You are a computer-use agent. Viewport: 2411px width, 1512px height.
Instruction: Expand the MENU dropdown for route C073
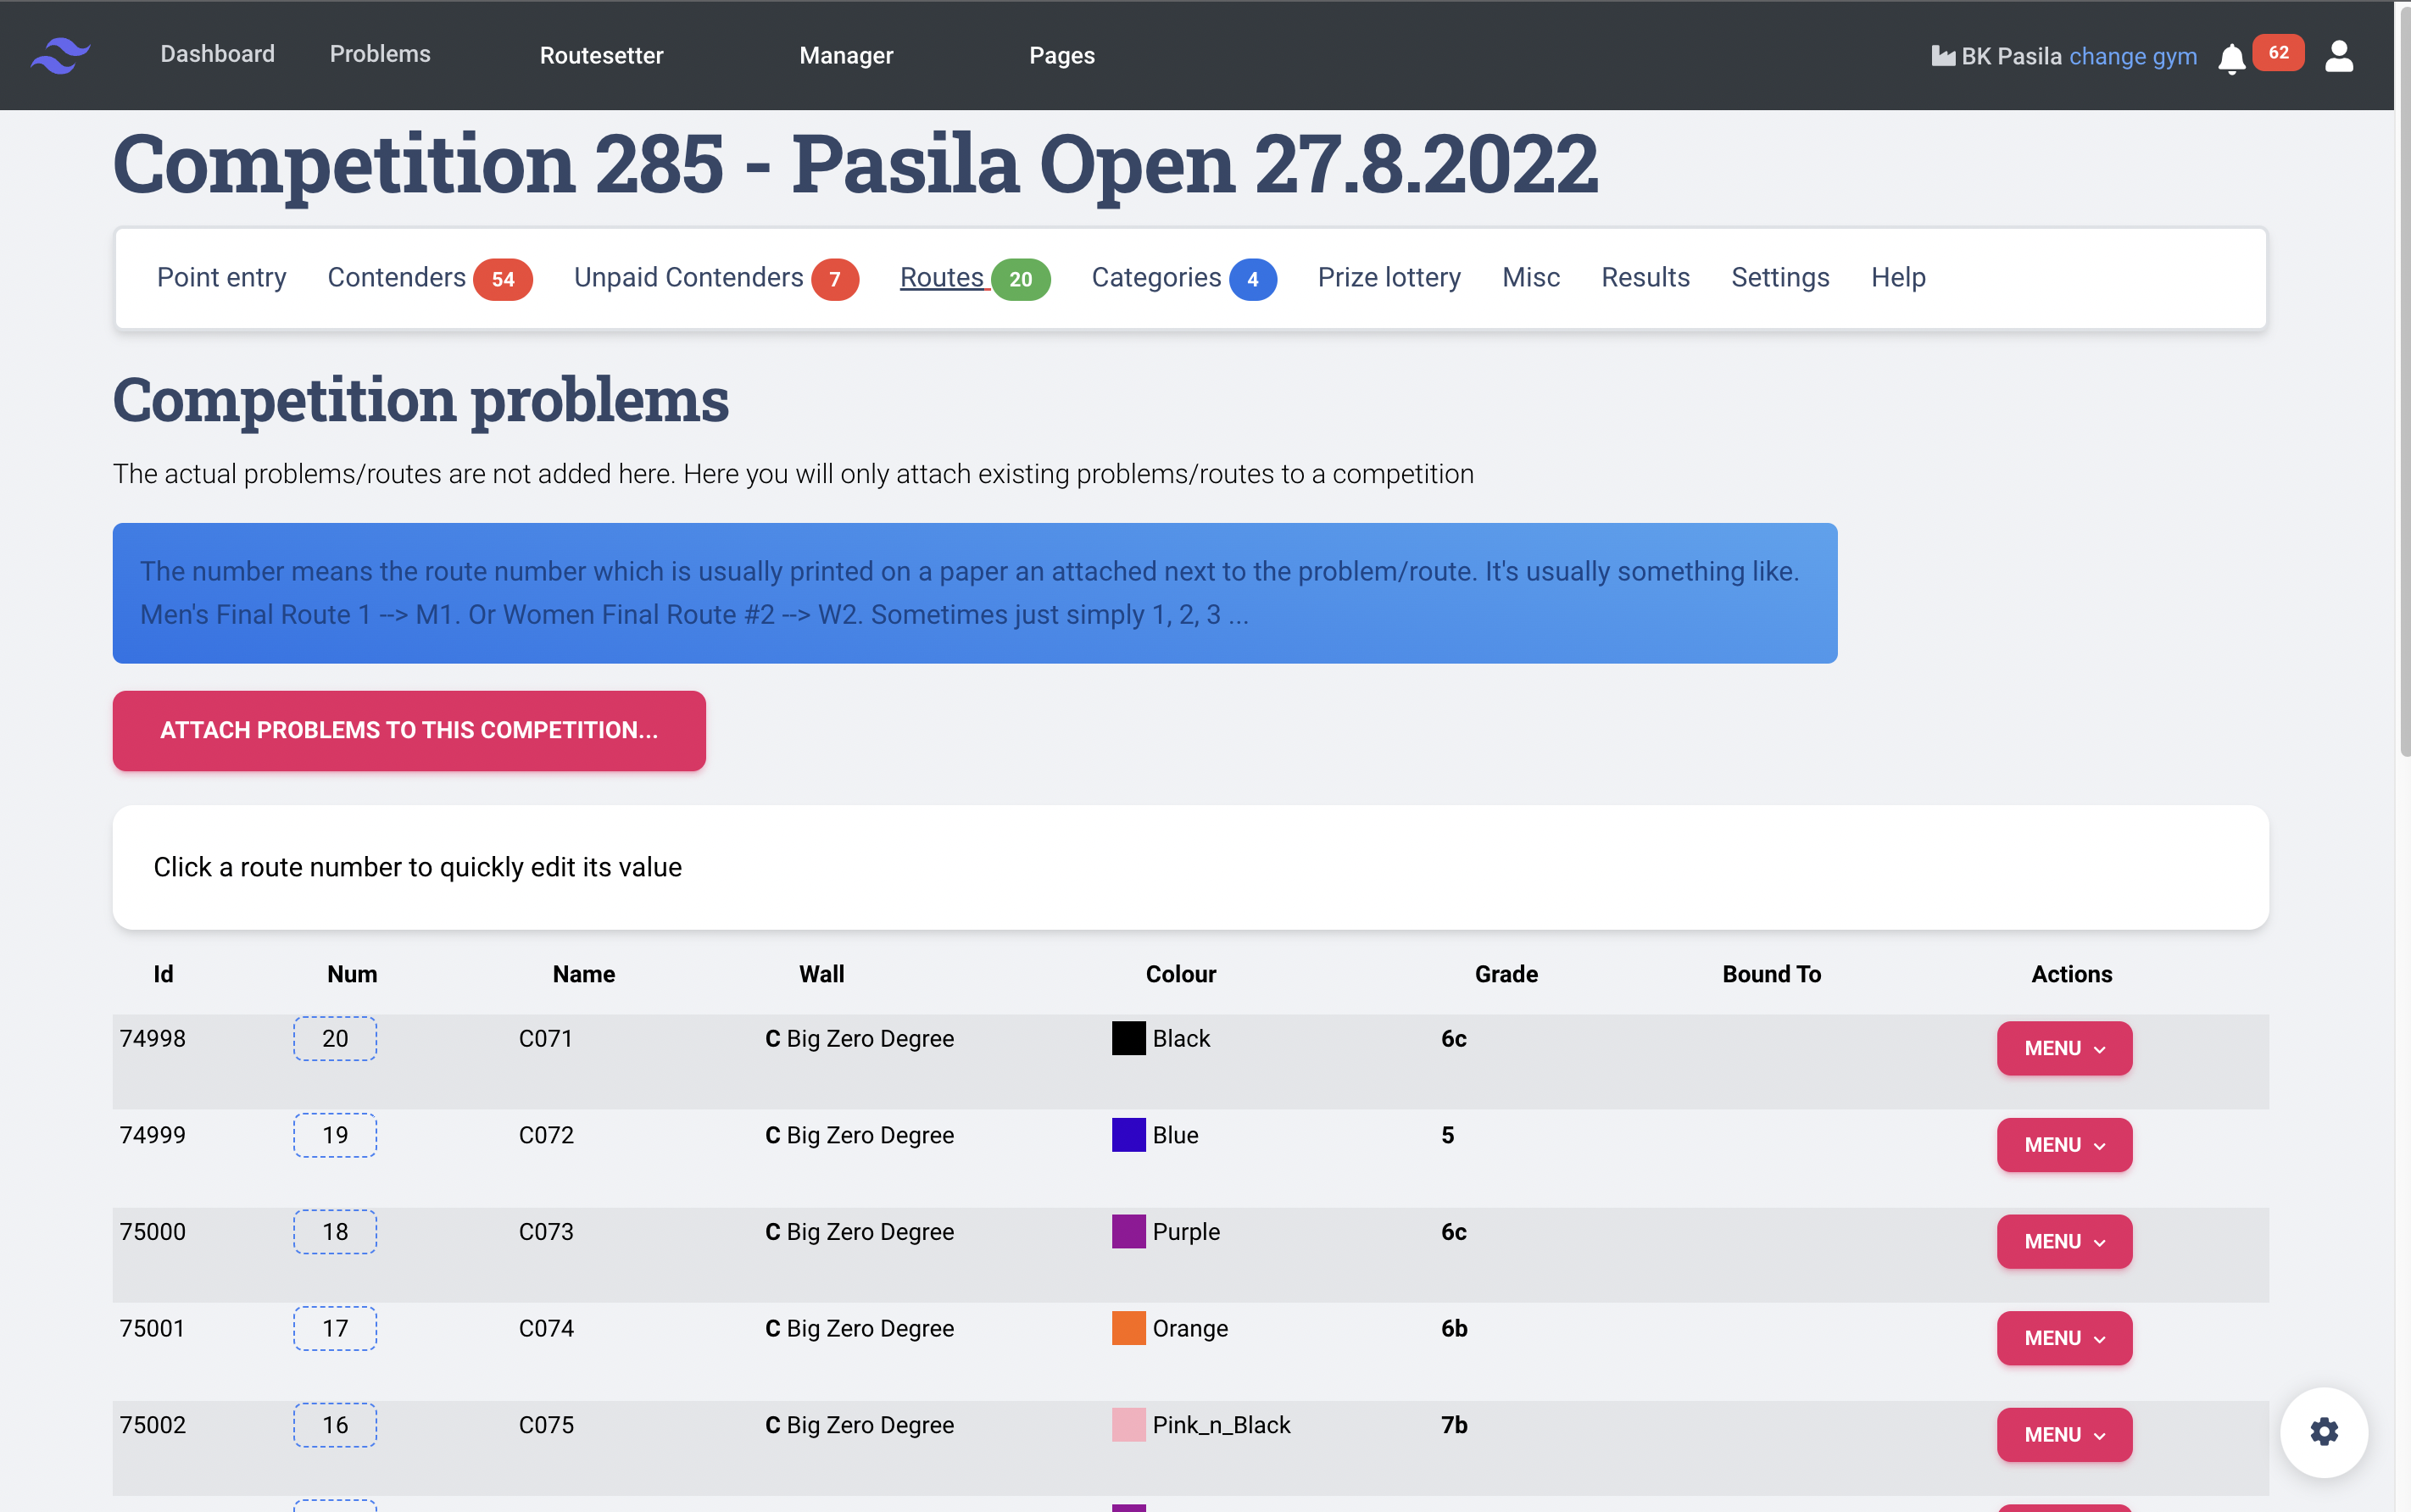[2064, 1241]
